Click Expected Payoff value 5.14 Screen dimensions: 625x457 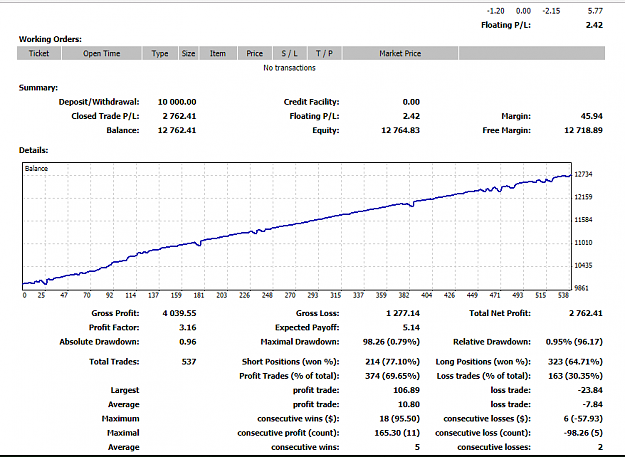[x=411, y=328]
